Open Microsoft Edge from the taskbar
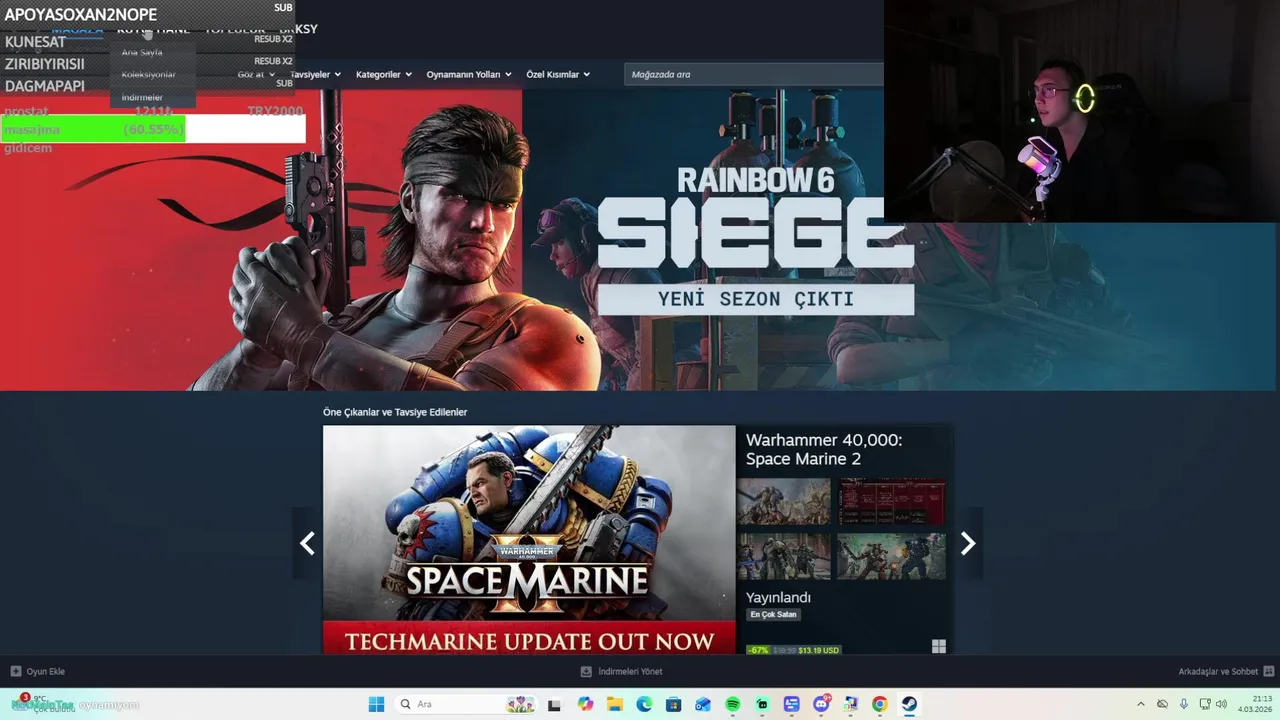Screen dimensions: 1280x720 [x=644, y=704]
